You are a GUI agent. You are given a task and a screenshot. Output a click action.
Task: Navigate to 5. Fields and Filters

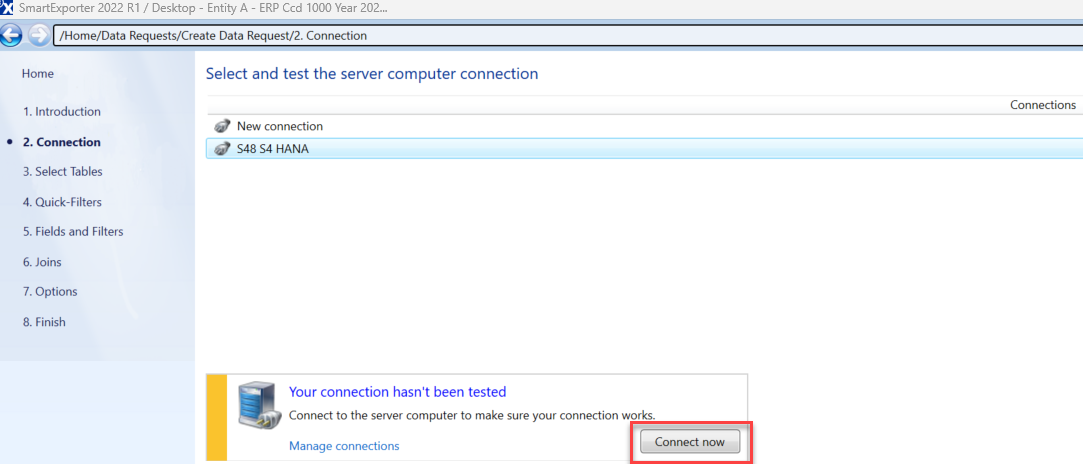tap(73, 232)
